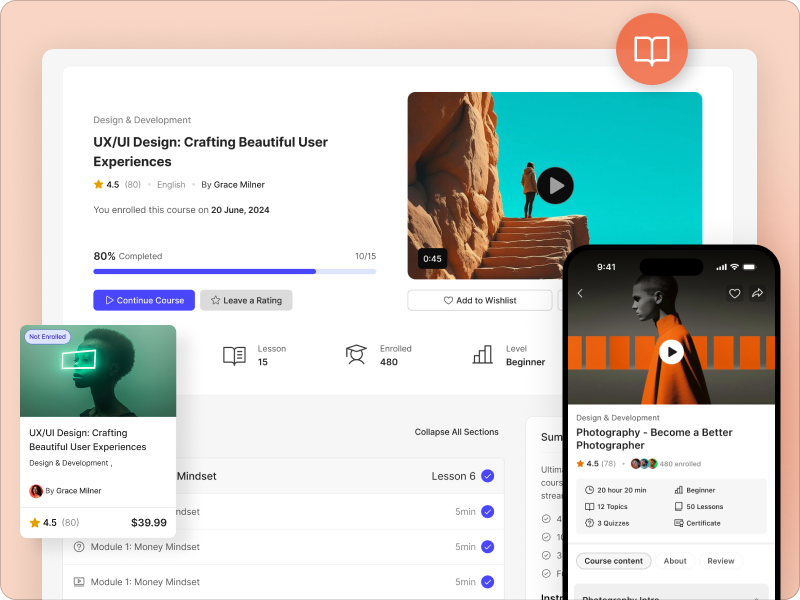Screen dimensions: 800x600
Task: Click the Leave a Rating button
Action: [x=246, y=300]
